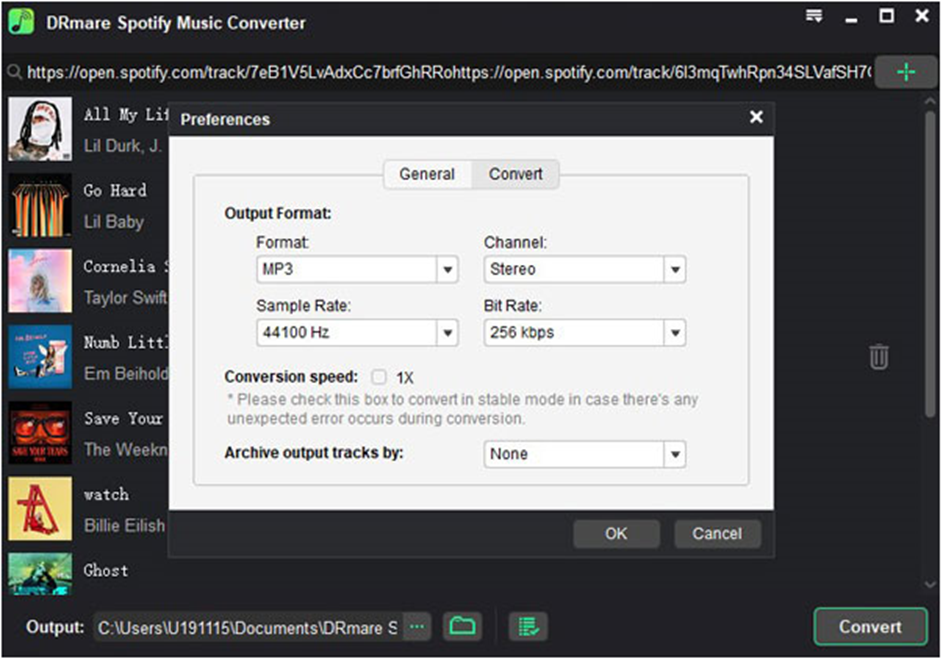Close the Preferences dialog with X
The image size is (943, 659).
[756, 118]
